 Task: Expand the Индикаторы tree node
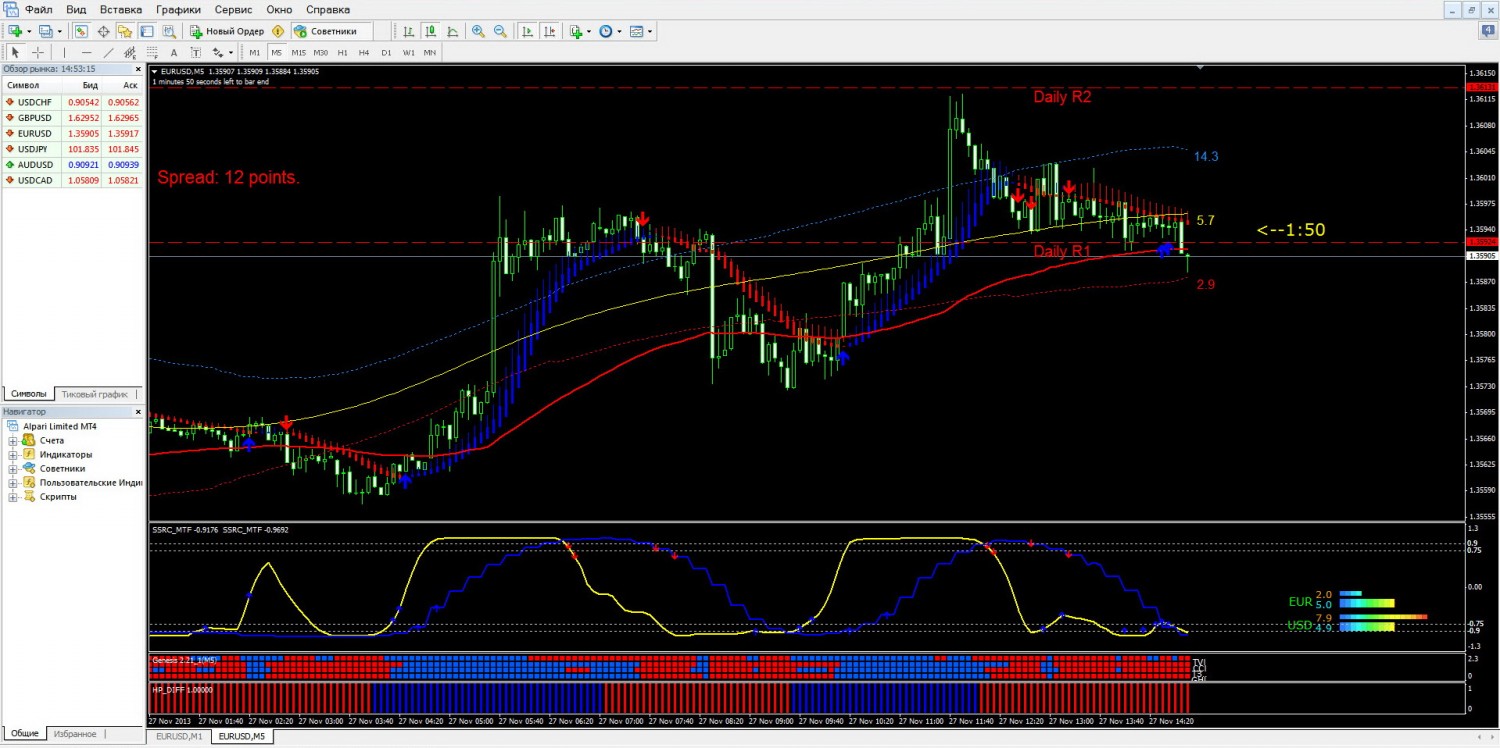13,454
